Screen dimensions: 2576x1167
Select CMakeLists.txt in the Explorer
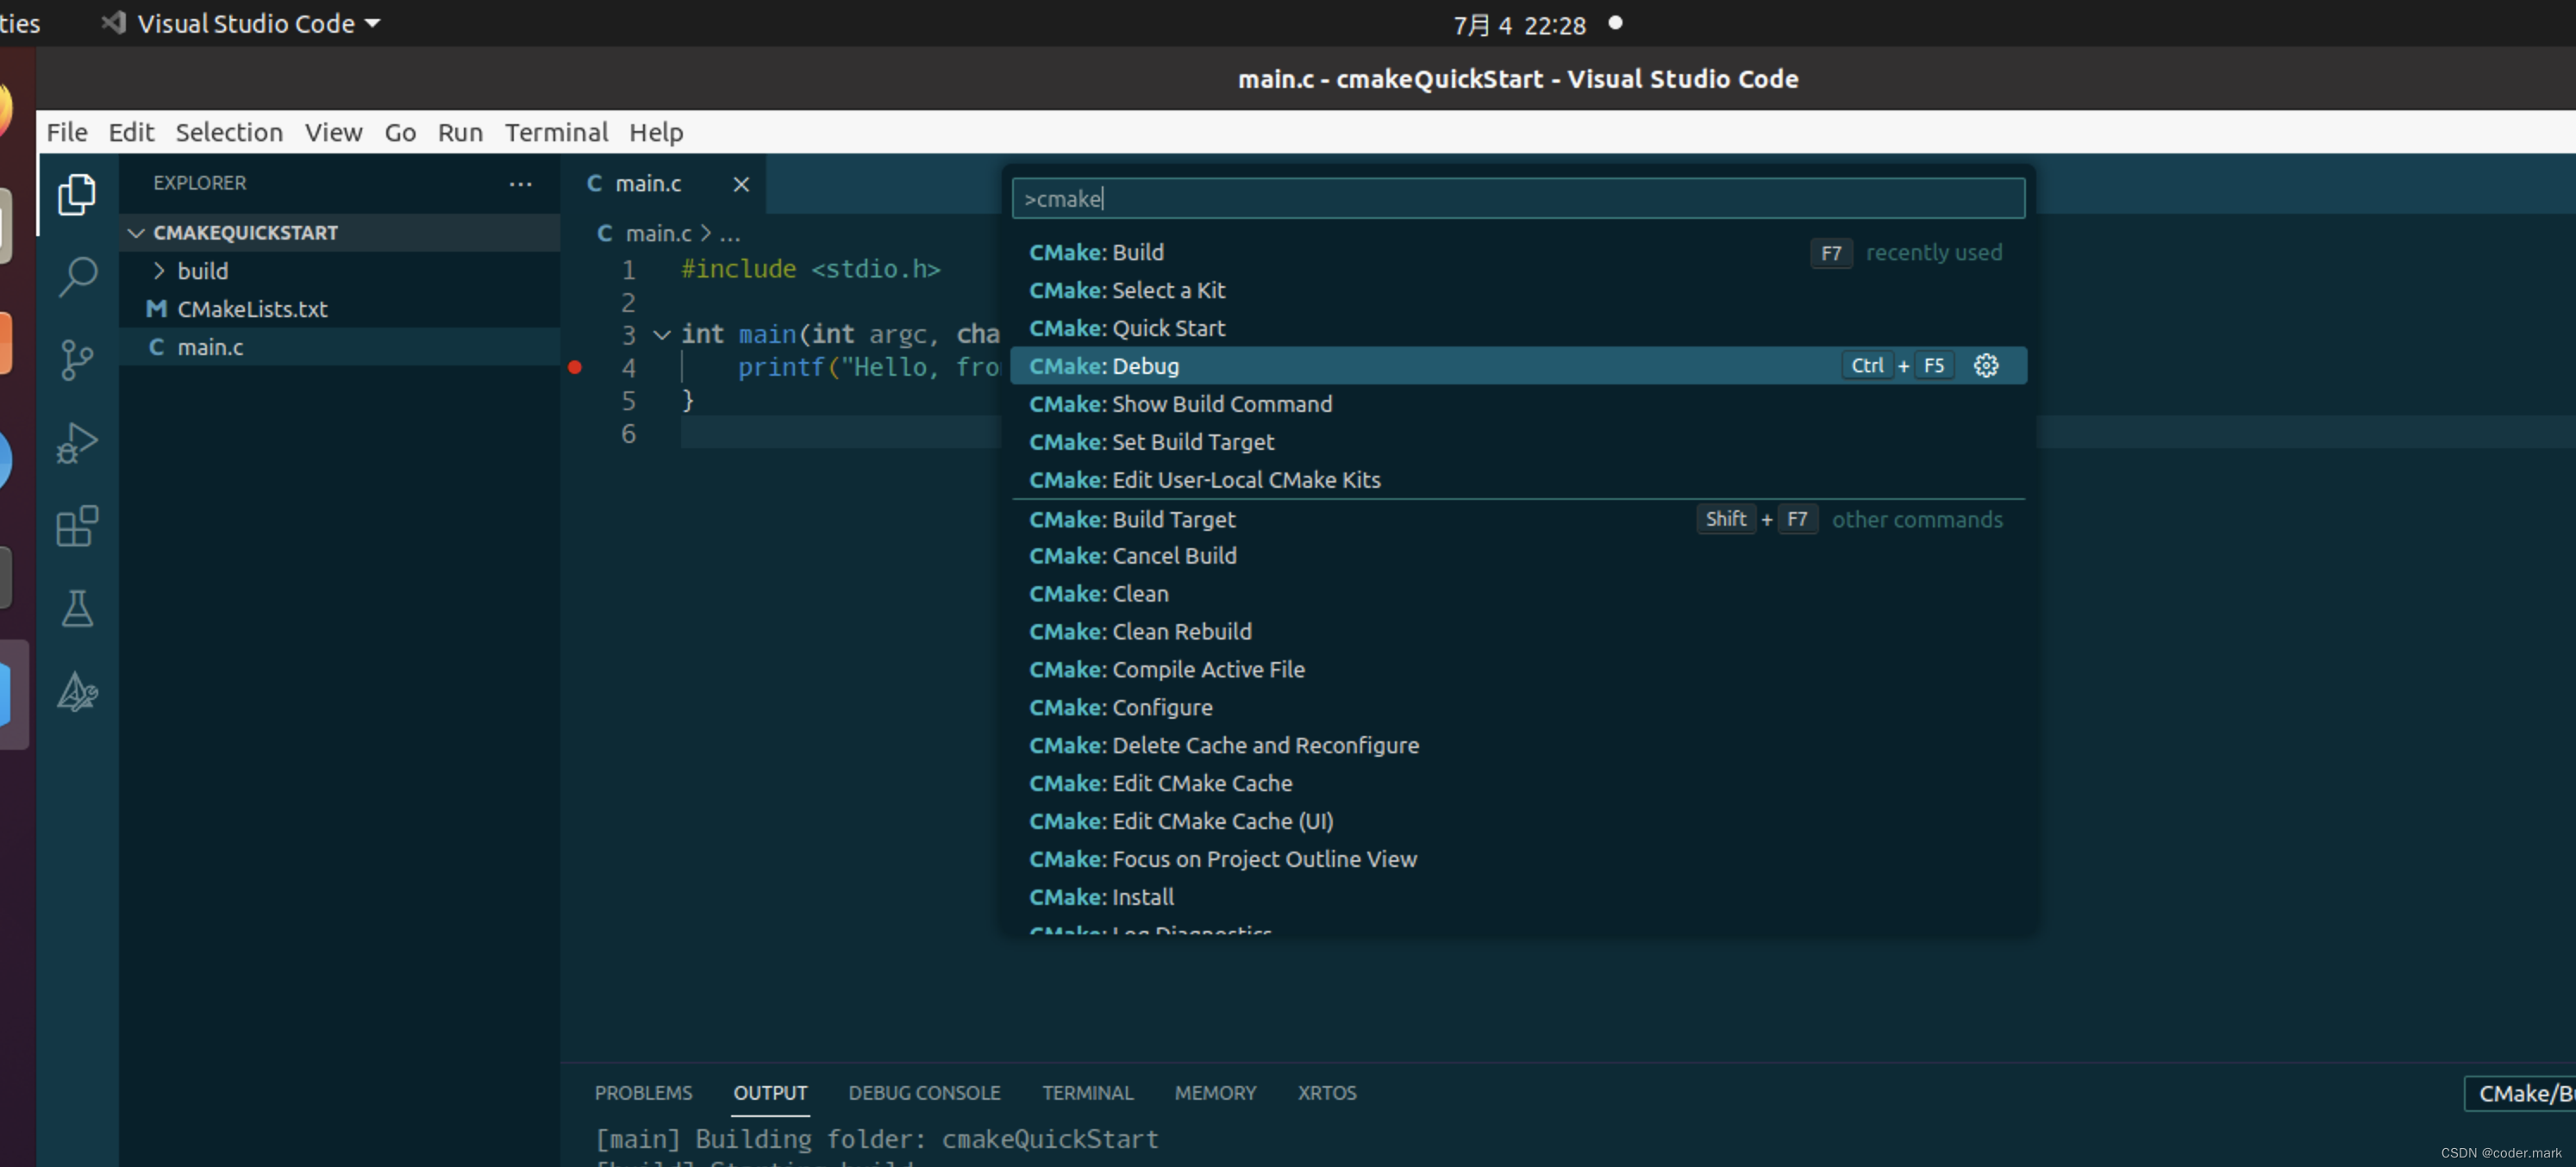(251, 308)
